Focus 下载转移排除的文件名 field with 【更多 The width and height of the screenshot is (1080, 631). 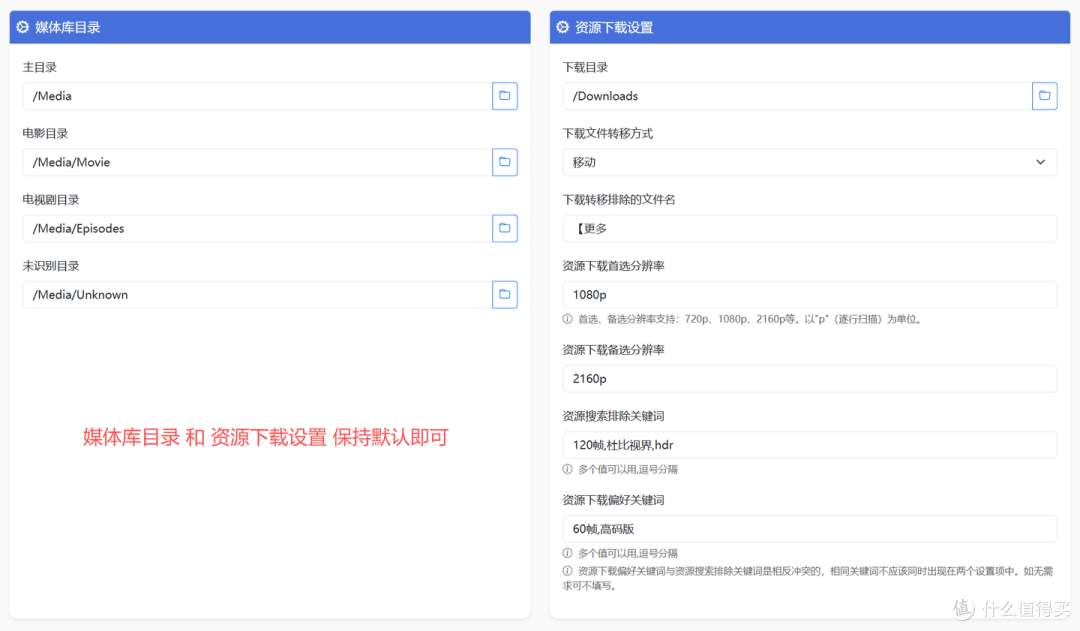click(810, 228)
